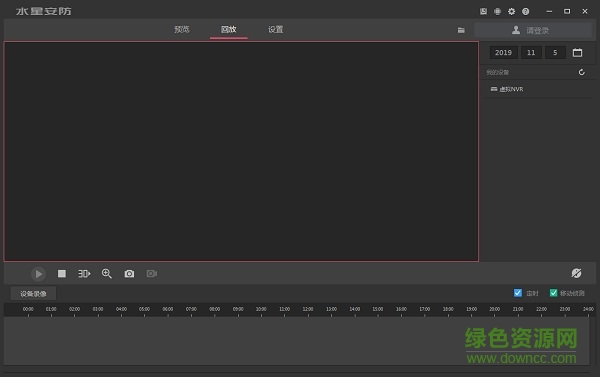Toggle the blue 定时 timed recording checkbox

tap(518, 293)
